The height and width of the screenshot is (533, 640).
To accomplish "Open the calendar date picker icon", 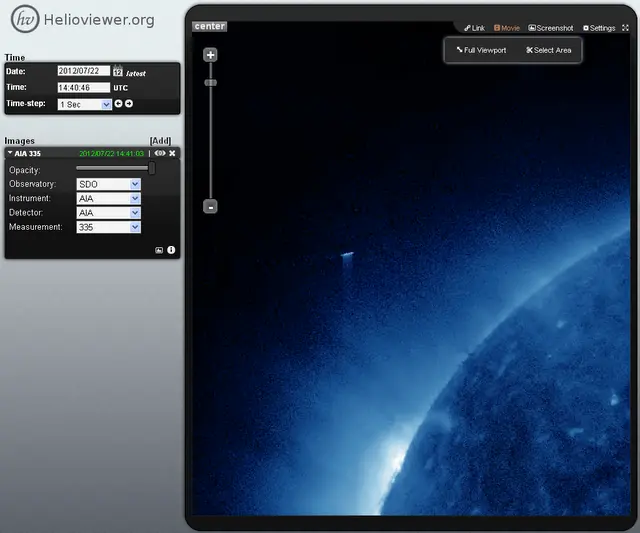I will (118, 71).
